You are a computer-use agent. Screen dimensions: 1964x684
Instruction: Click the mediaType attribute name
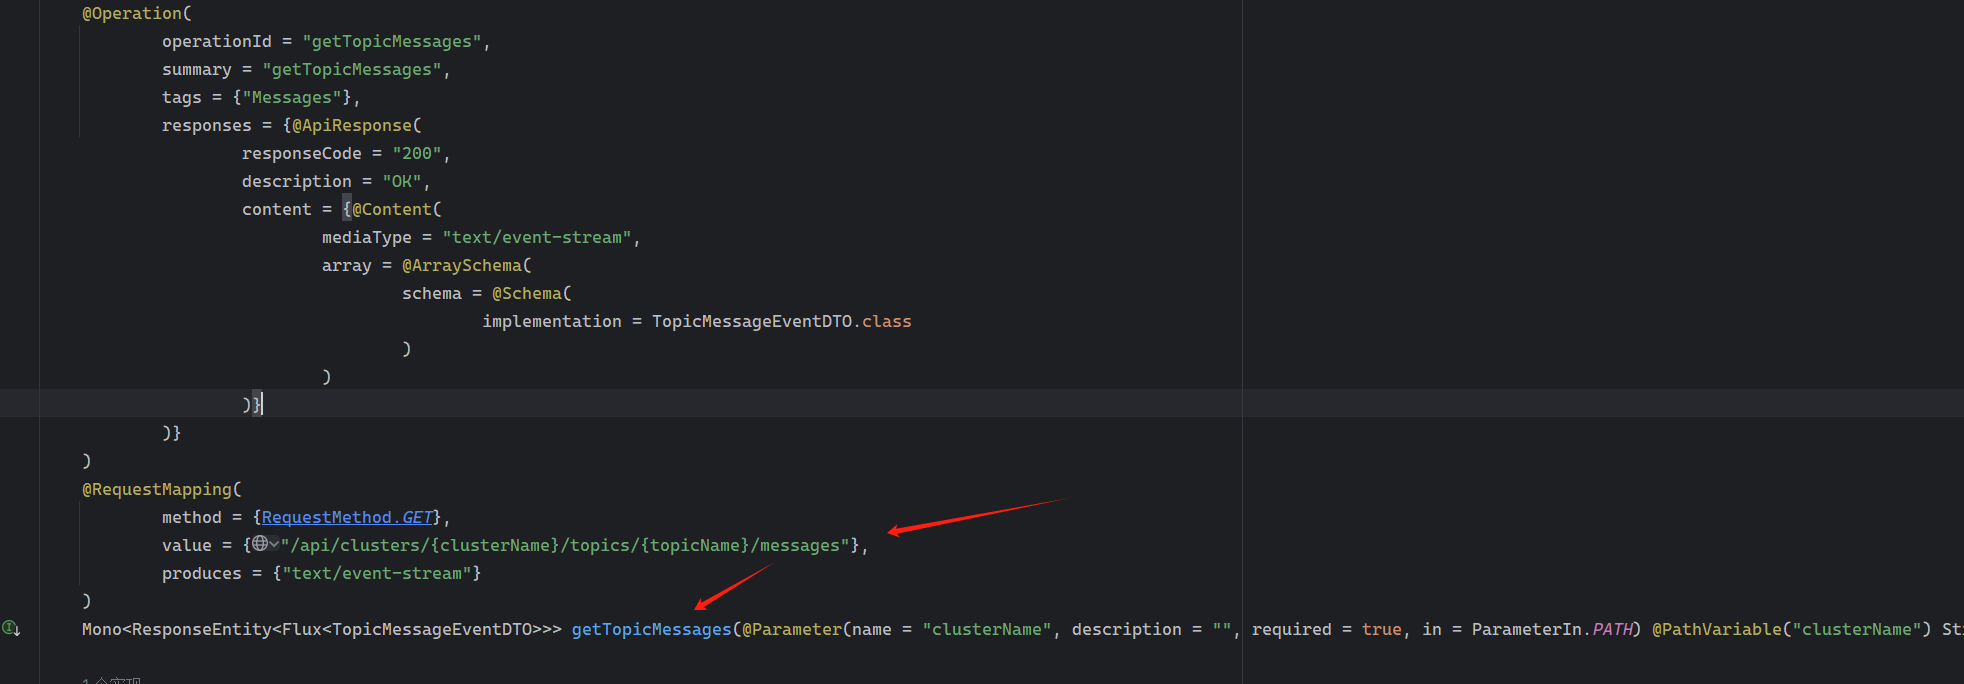(367, 237)
